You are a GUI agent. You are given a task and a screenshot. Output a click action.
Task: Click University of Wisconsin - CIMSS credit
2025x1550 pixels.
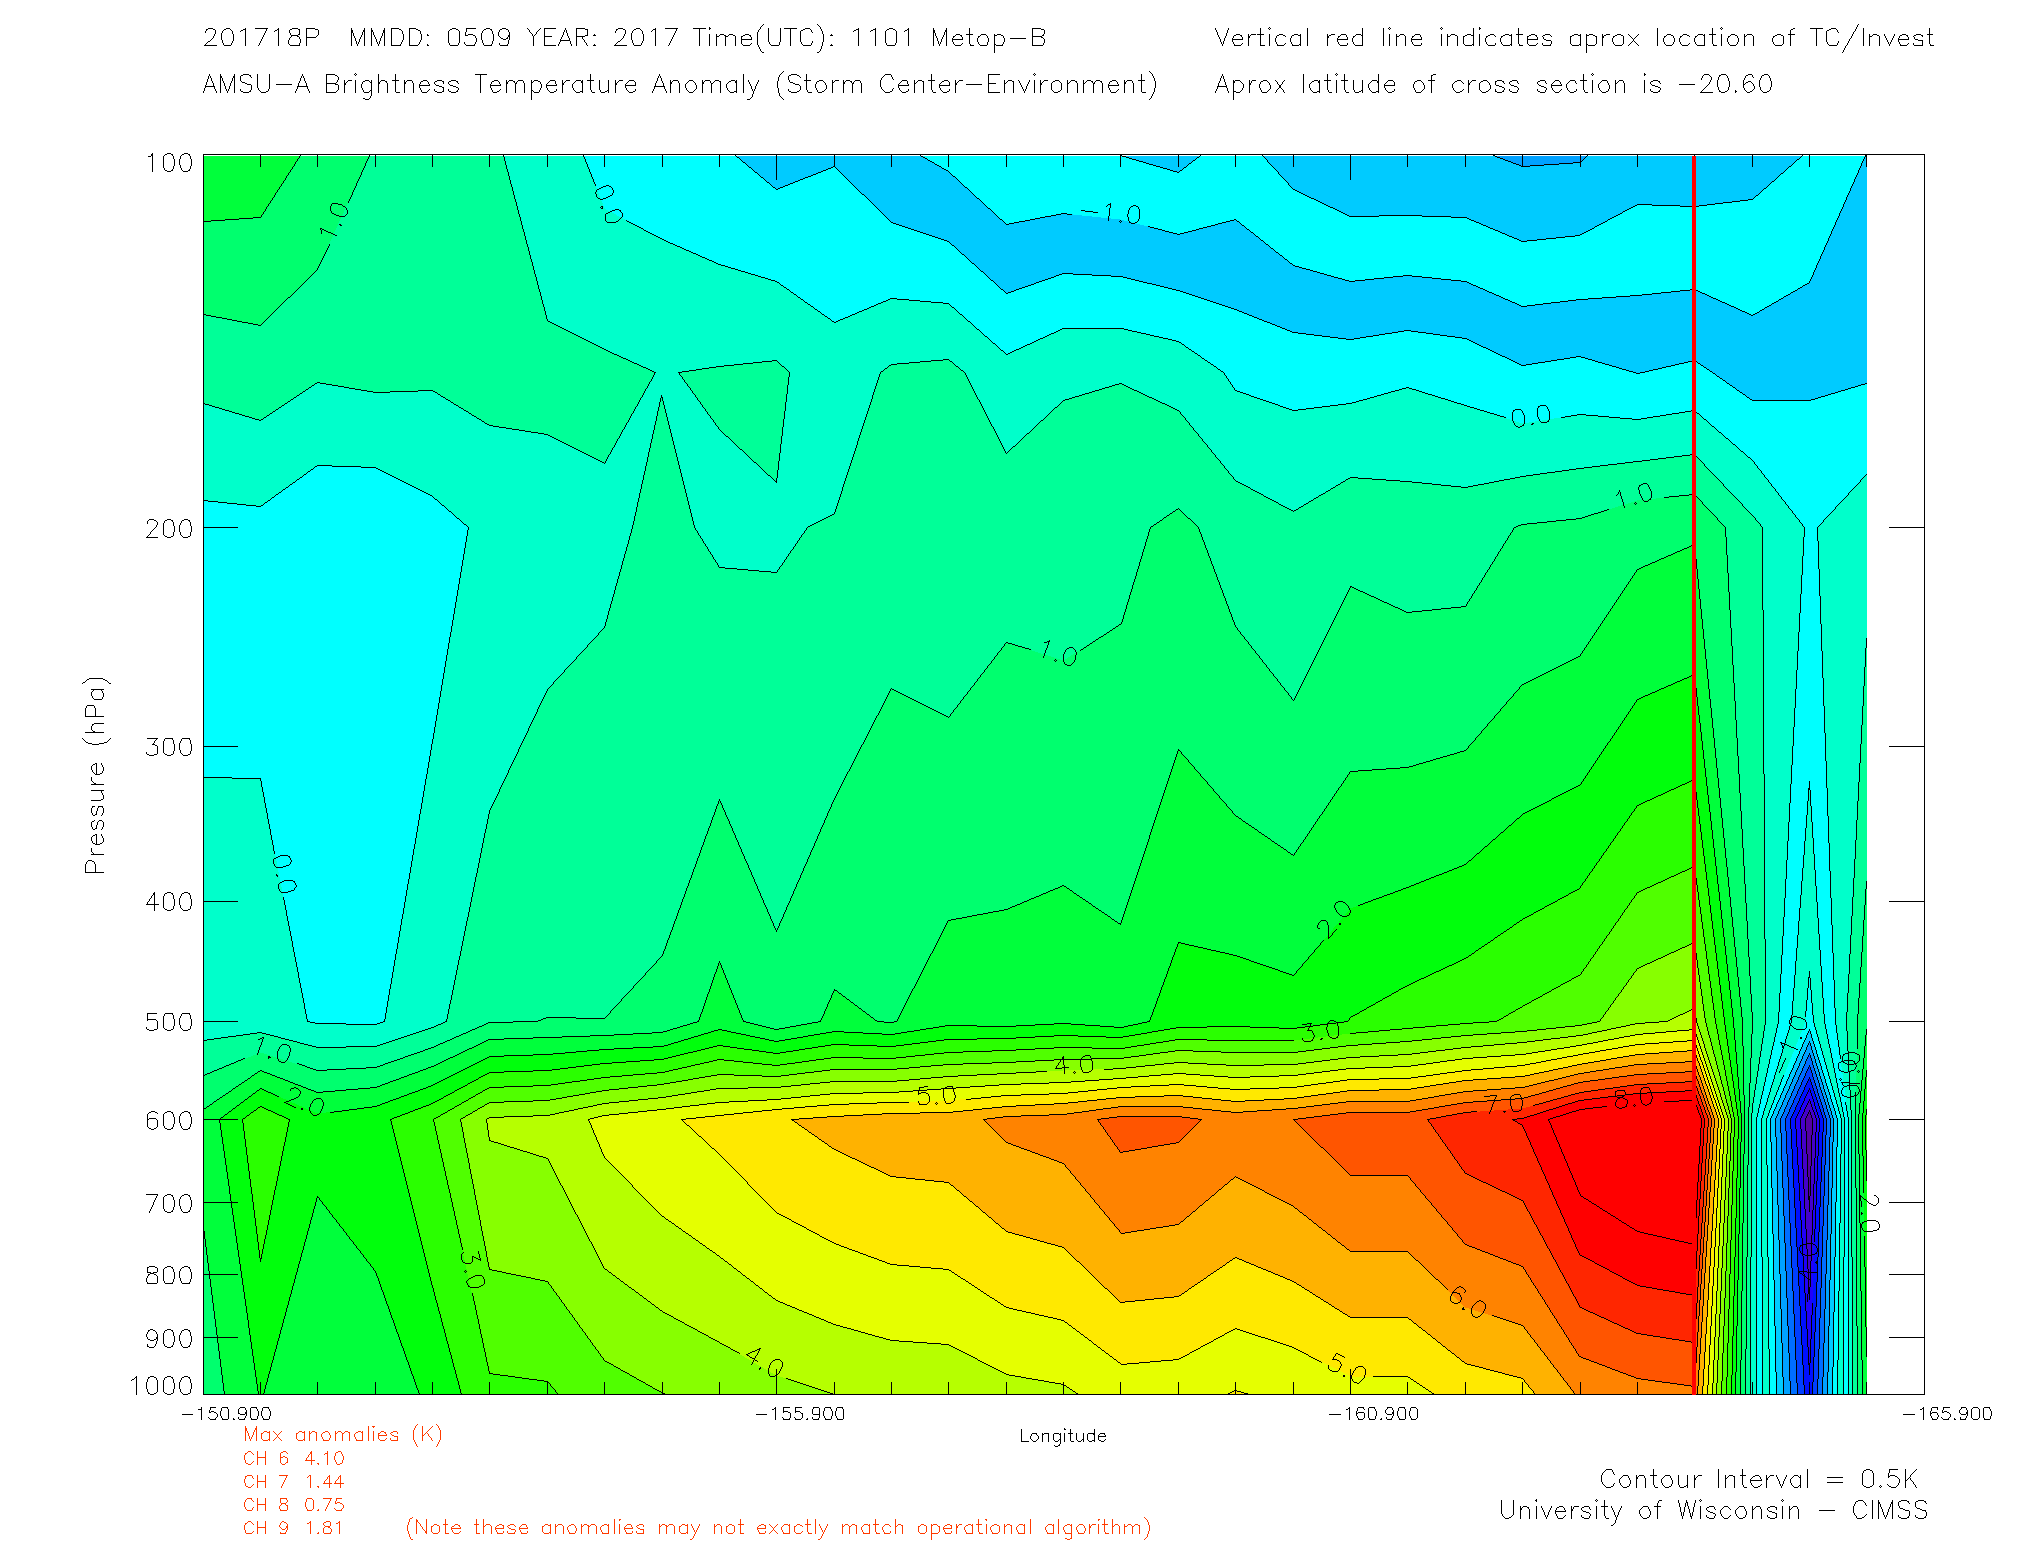click(1712, 1511)
